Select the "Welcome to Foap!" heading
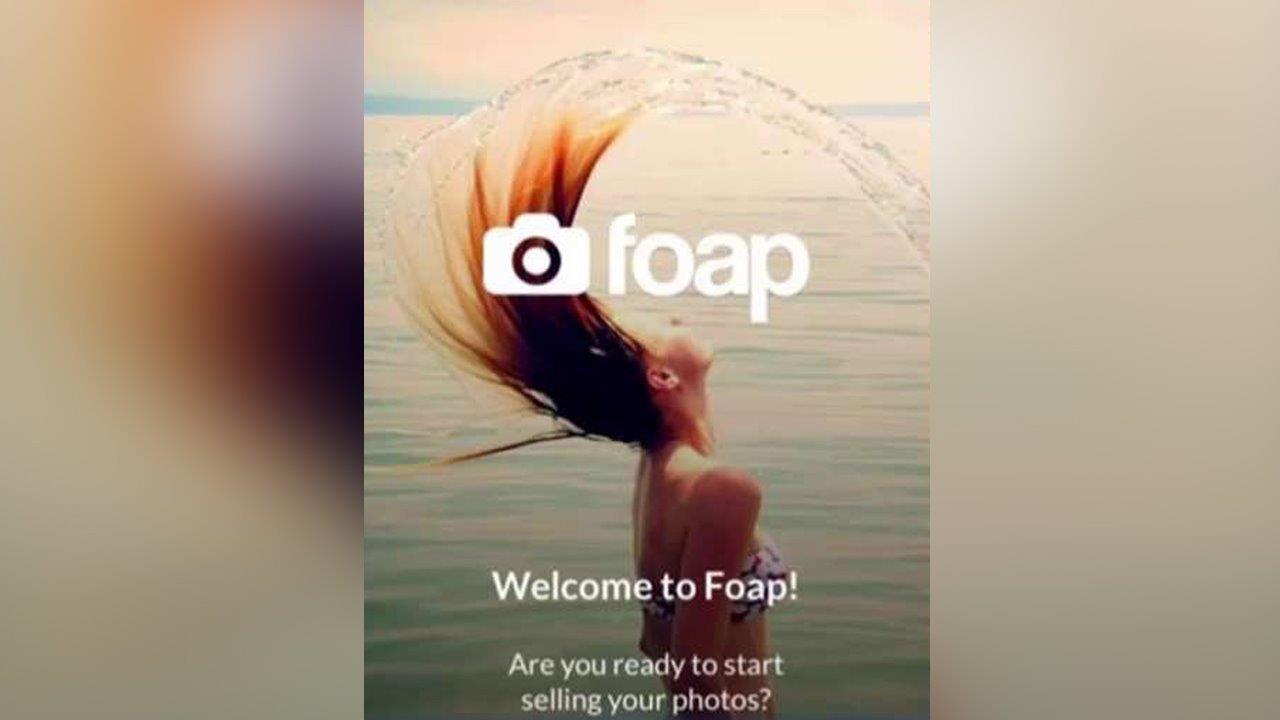The width and height of the screenshot is (1280, 720). 645,585
